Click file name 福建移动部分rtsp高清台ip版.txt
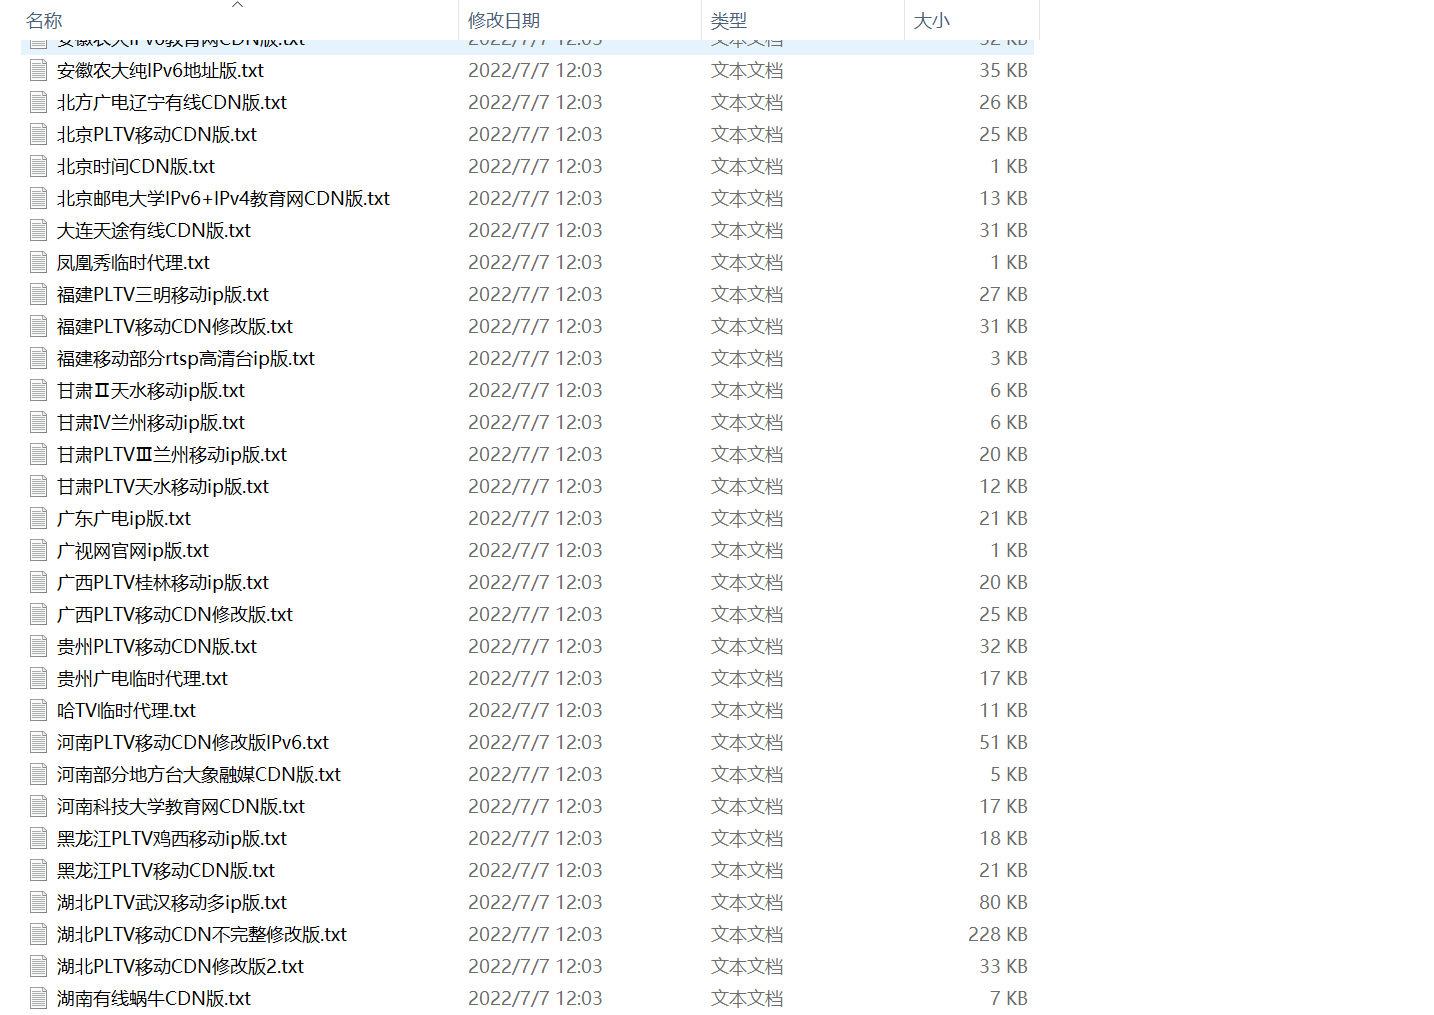The width and height of the screenshot is (1434, 1015). [x=185, y=358]
